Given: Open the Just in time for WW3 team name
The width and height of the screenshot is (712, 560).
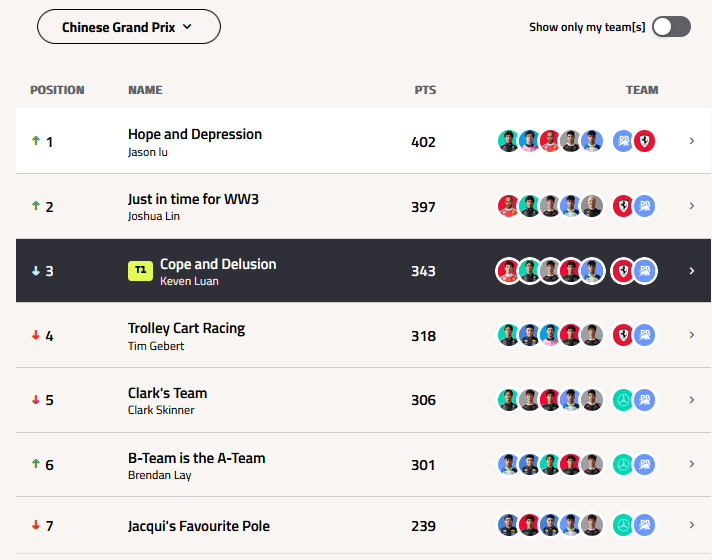Looking at the screenshot, I should [x=193, y=199].
